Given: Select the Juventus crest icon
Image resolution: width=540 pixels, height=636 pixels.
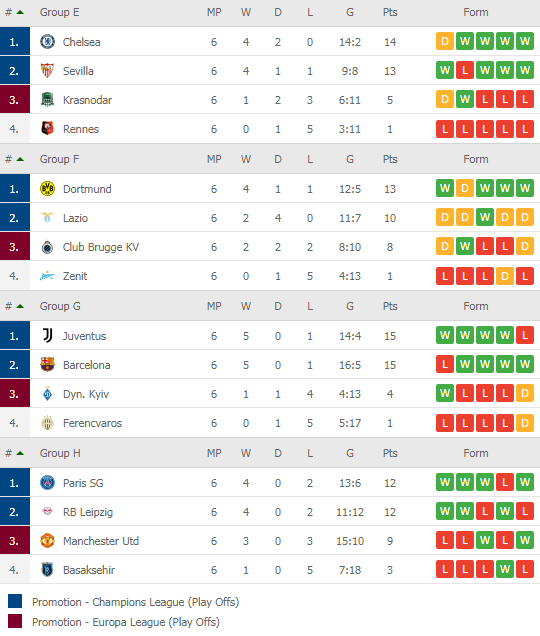Looking at the screenshot, I should [47, 335].
